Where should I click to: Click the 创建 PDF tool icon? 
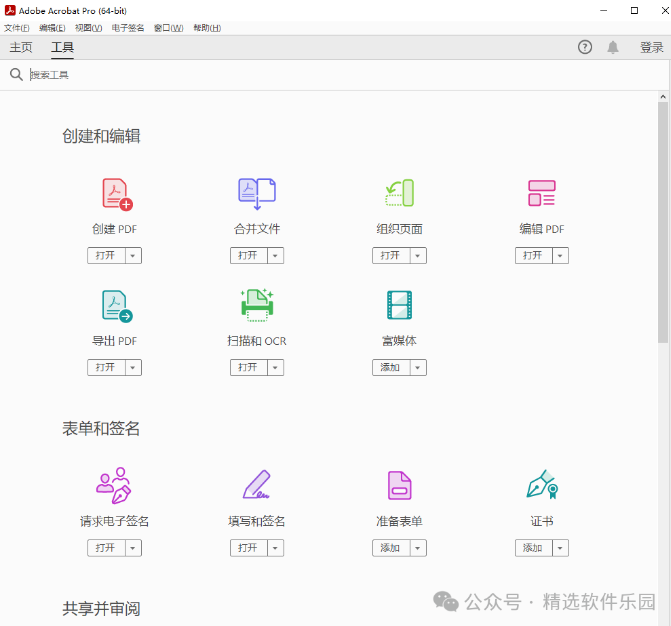(116, 193)
